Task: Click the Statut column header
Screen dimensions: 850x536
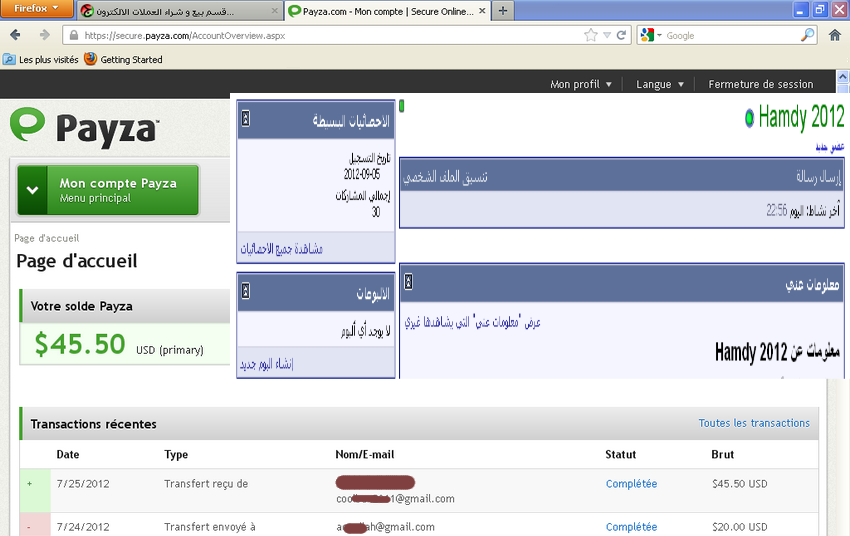Action: [x=621, y=455]
